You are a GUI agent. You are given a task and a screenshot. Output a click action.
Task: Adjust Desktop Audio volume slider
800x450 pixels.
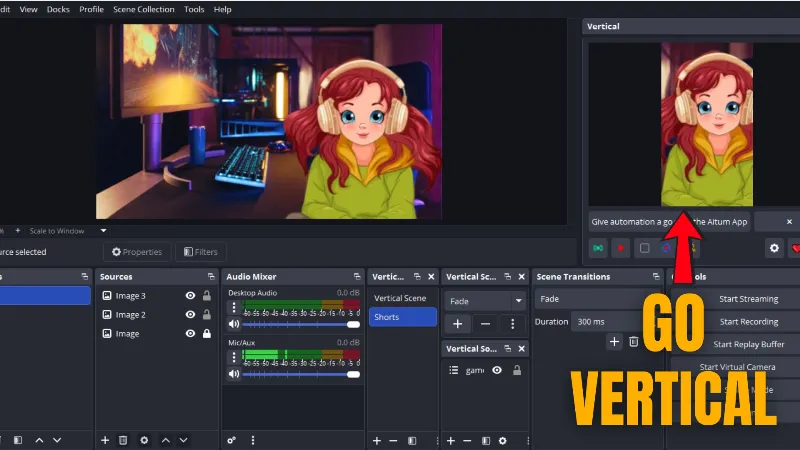300,324
